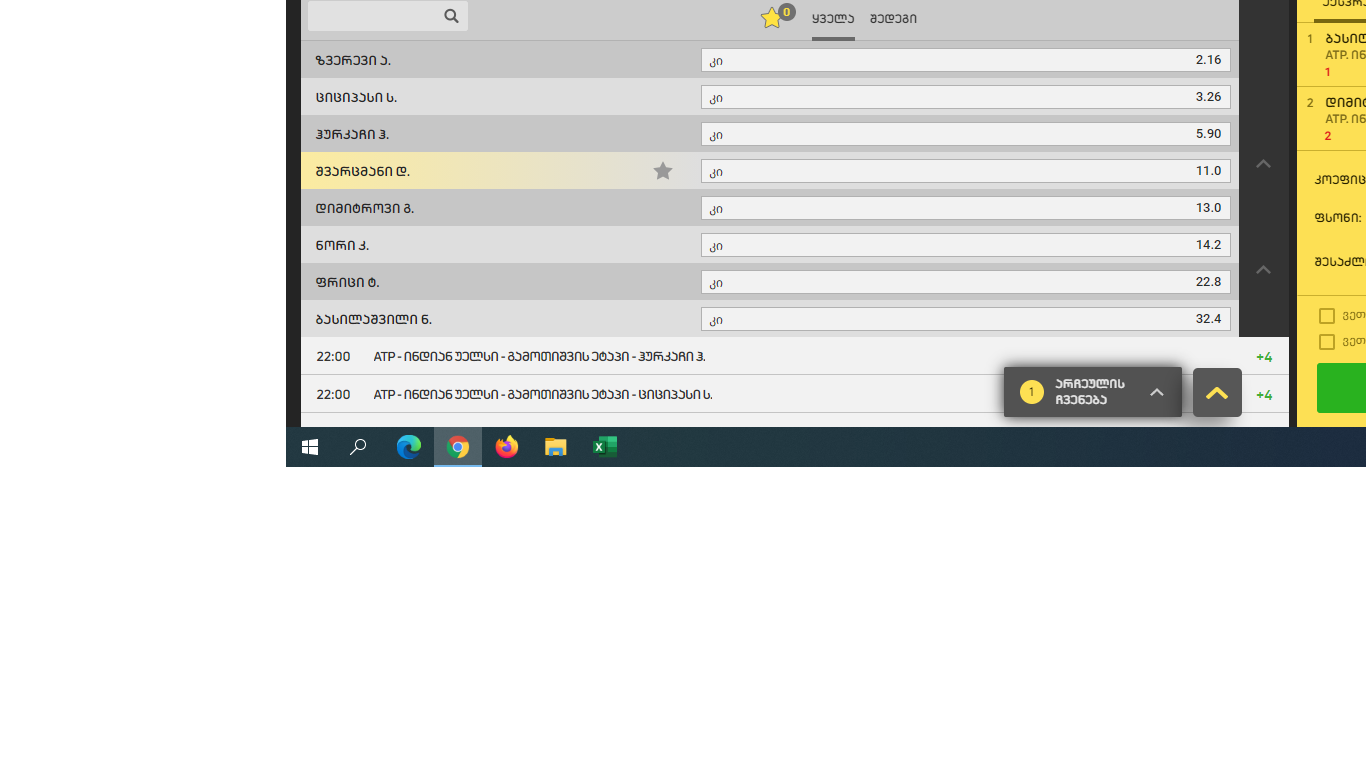Expand +4 markets on the ჰურკაჩი ჰ. event row
The image size is (1366, 768).
(x=1264, y=357)
